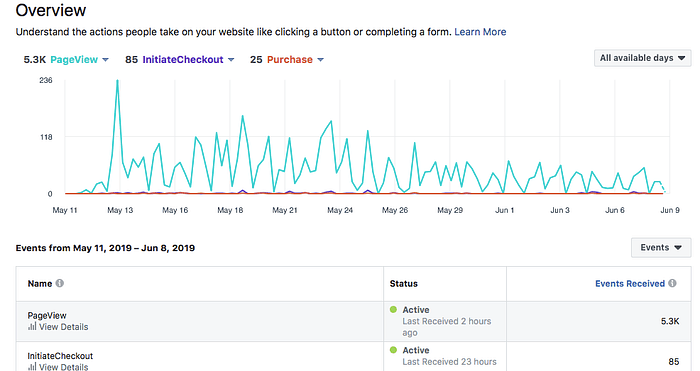This screenshot has height=371, width=700.
Task: Click the red Purchase legend label
Action: tap(290, 59)
